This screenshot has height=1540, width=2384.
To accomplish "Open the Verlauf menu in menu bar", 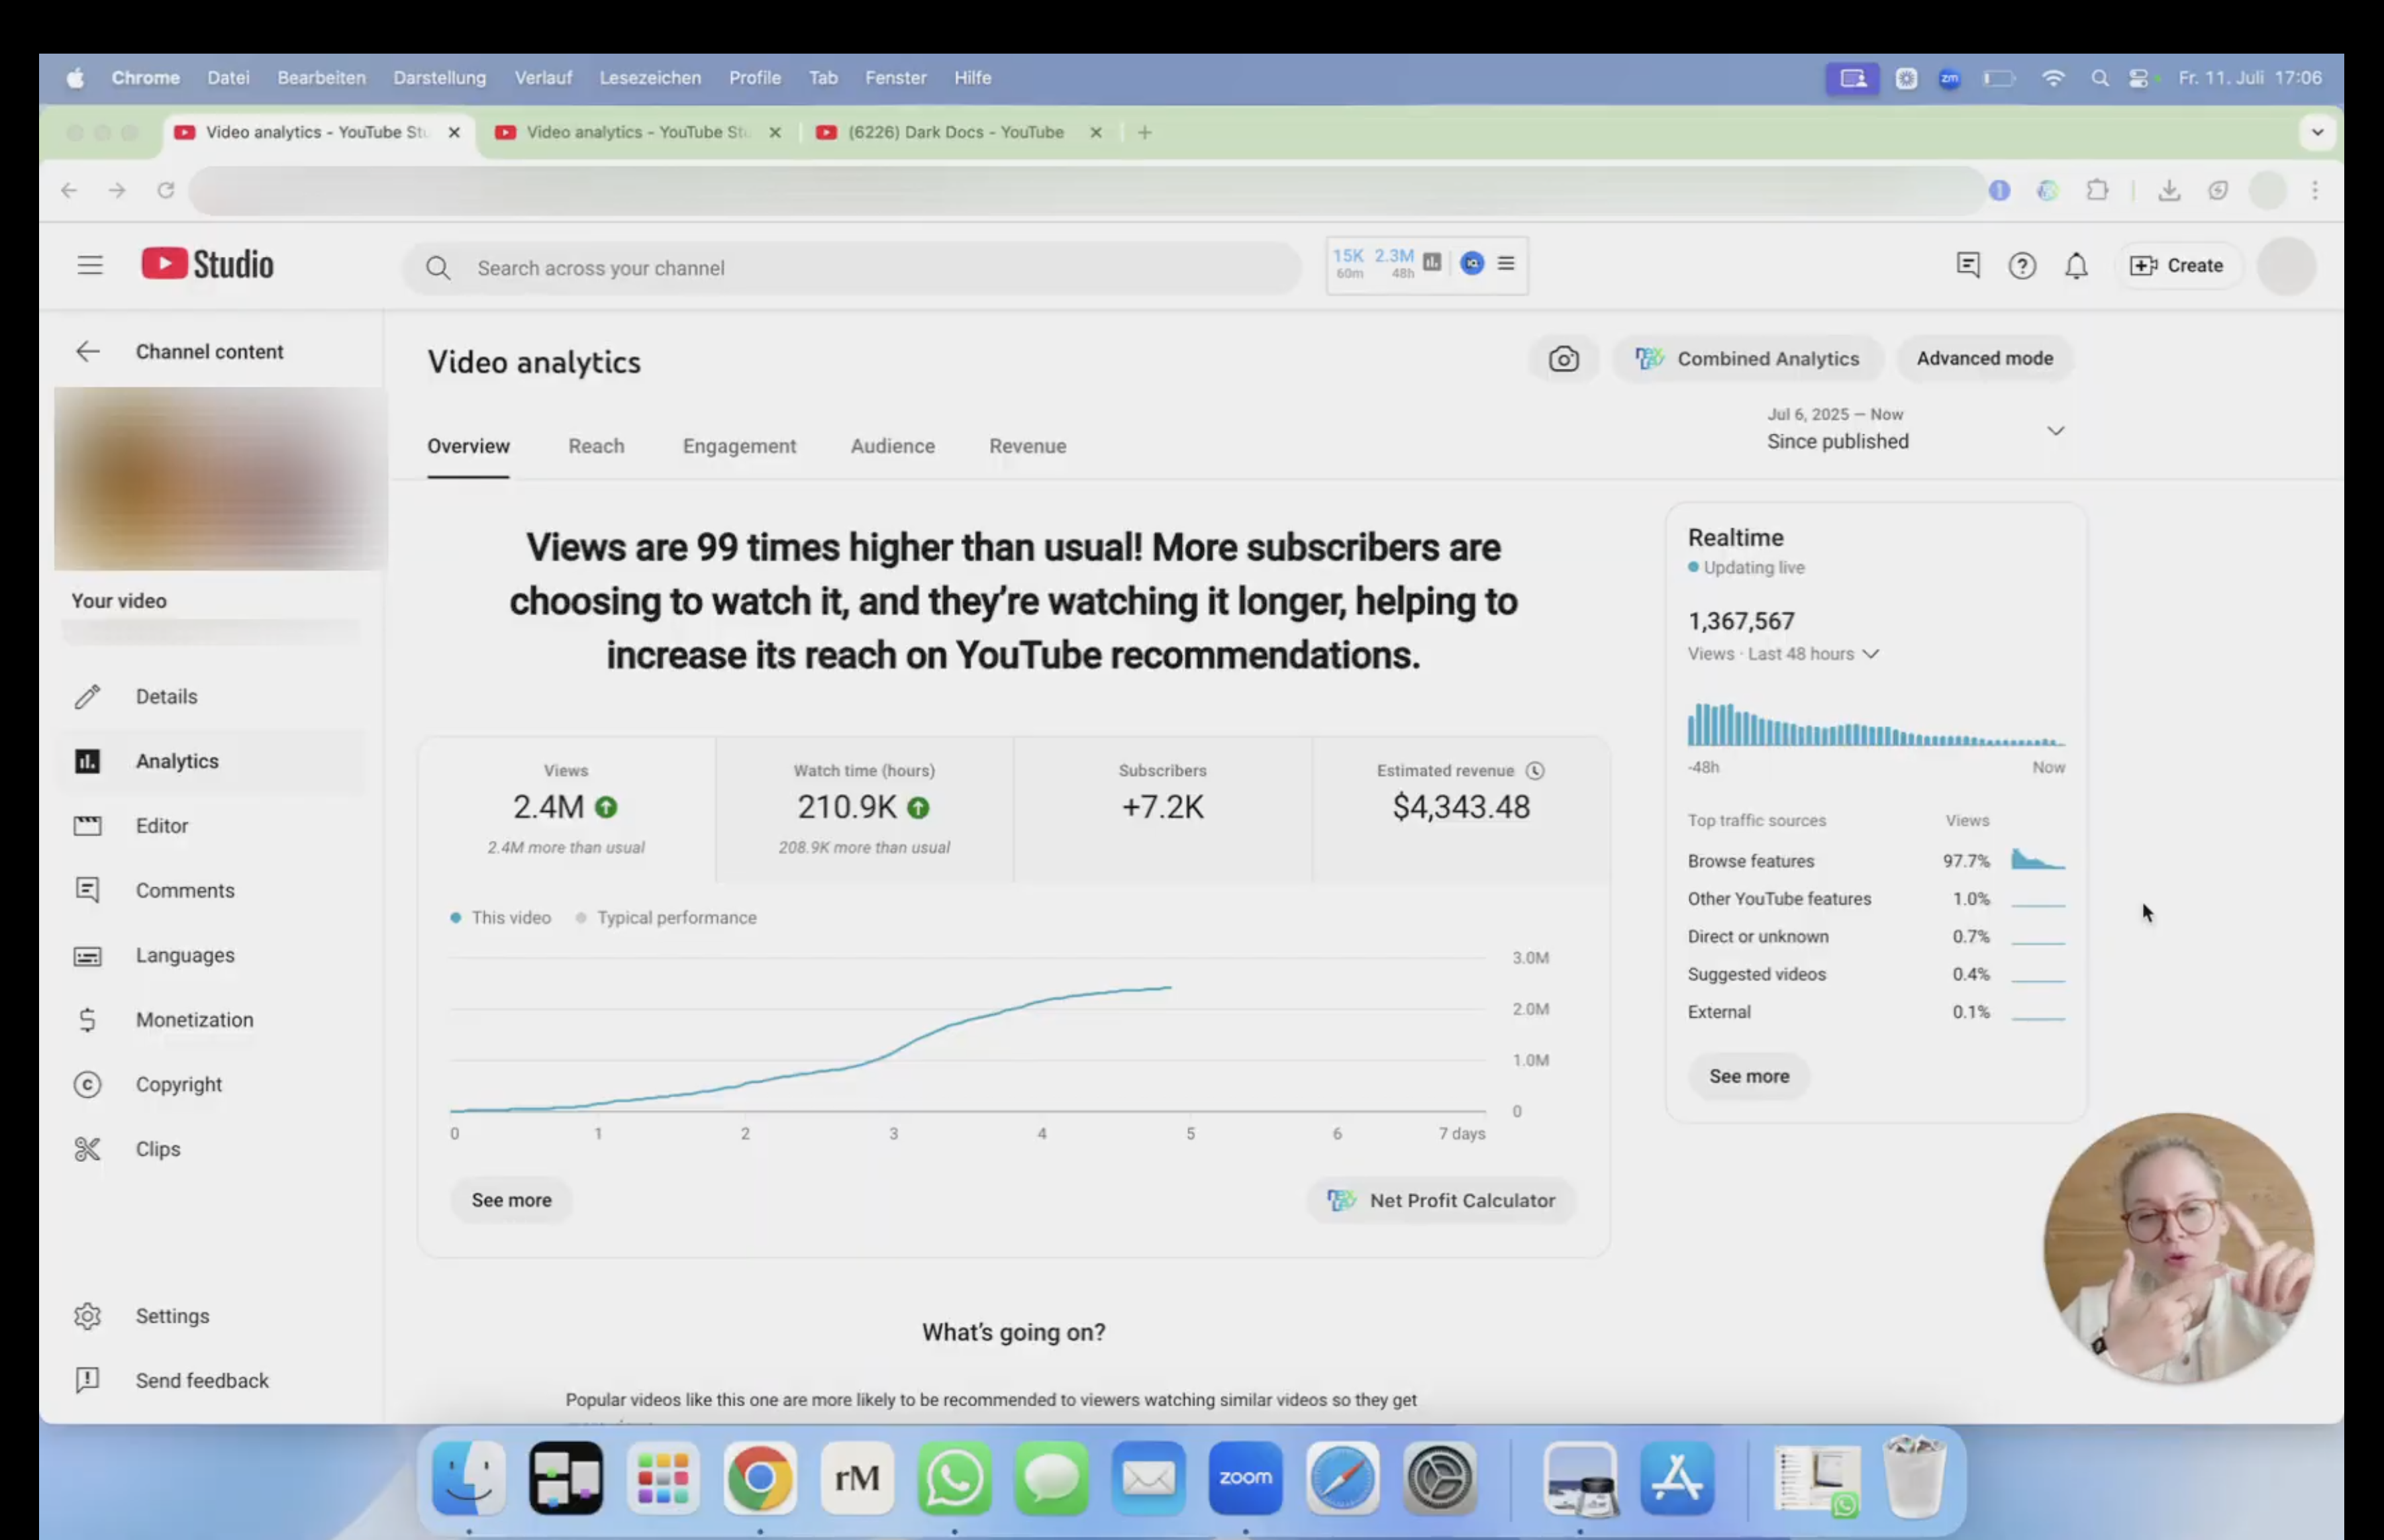I will point(543,77).
